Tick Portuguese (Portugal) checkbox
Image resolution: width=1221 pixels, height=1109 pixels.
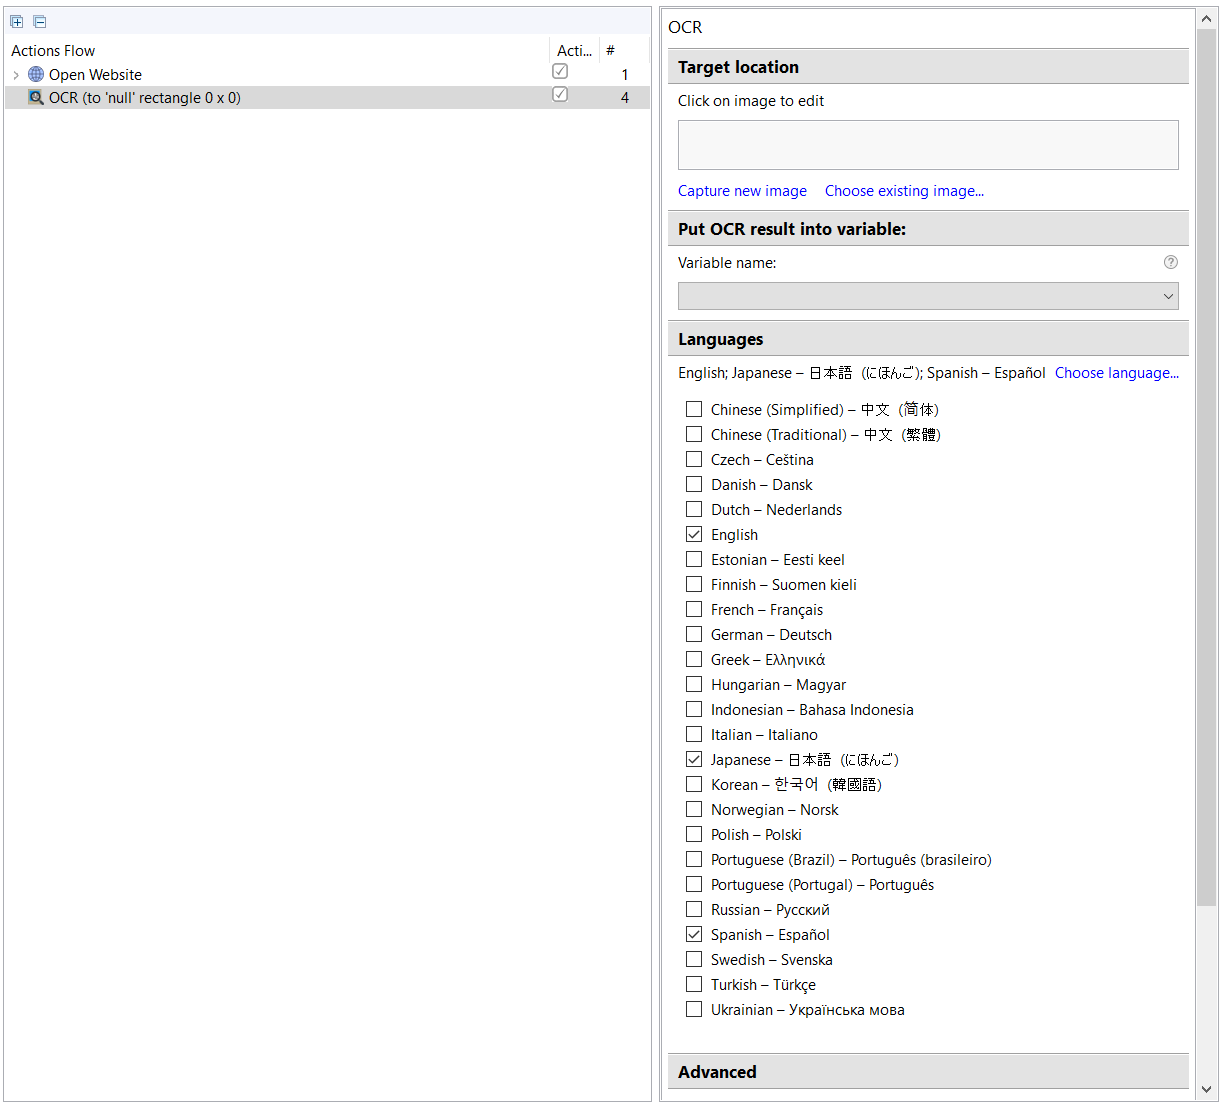click(x=694, y=884)
